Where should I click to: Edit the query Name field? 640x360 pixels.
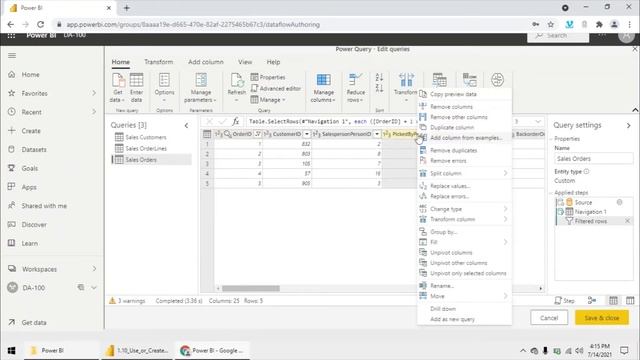pos(594,158)
